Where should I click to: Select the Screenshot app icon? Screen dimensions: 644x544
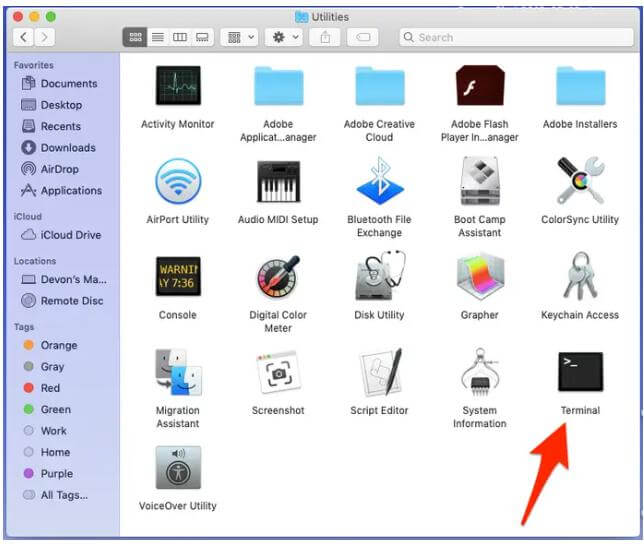click(278, 372)
